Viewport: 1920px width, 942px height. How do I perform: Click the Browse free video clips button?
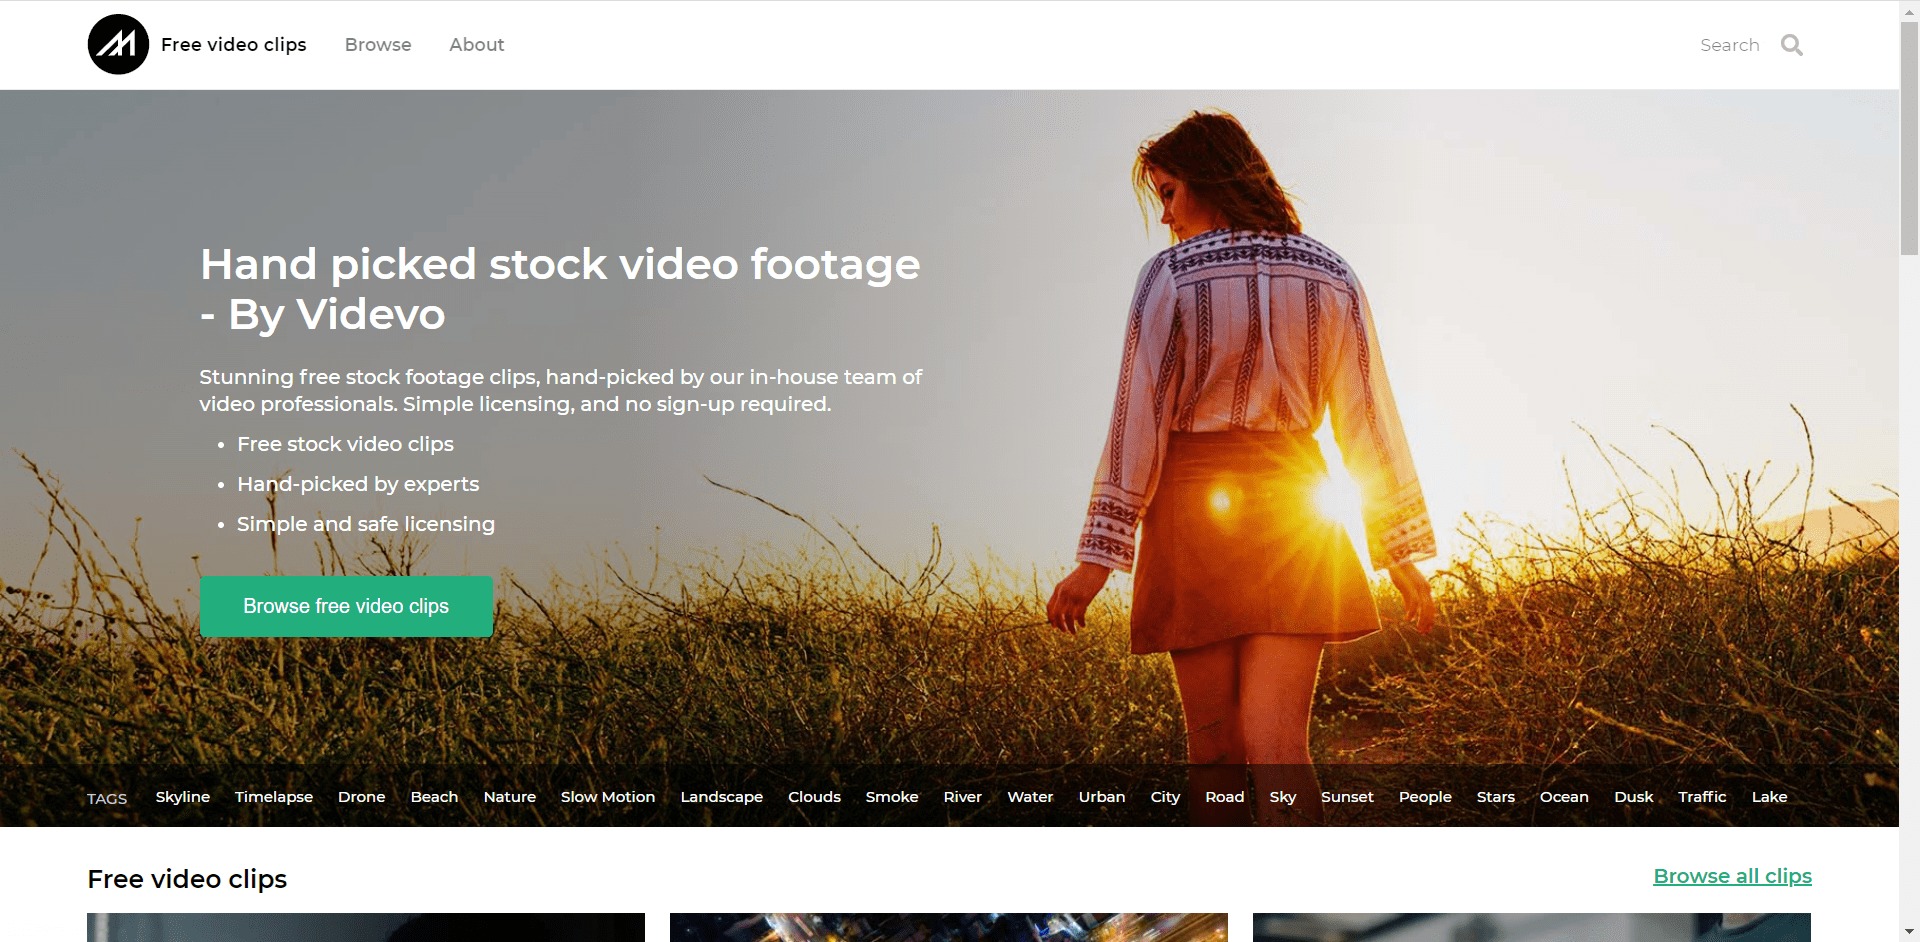[x=346, y=606]
